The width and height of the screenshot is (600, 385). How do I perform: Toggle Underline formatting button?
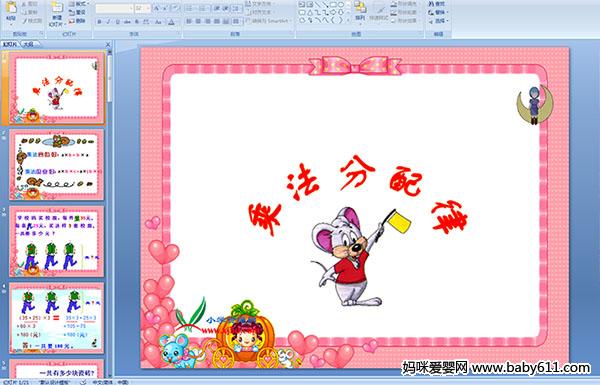pyautogui.click(x=117, y=22)
